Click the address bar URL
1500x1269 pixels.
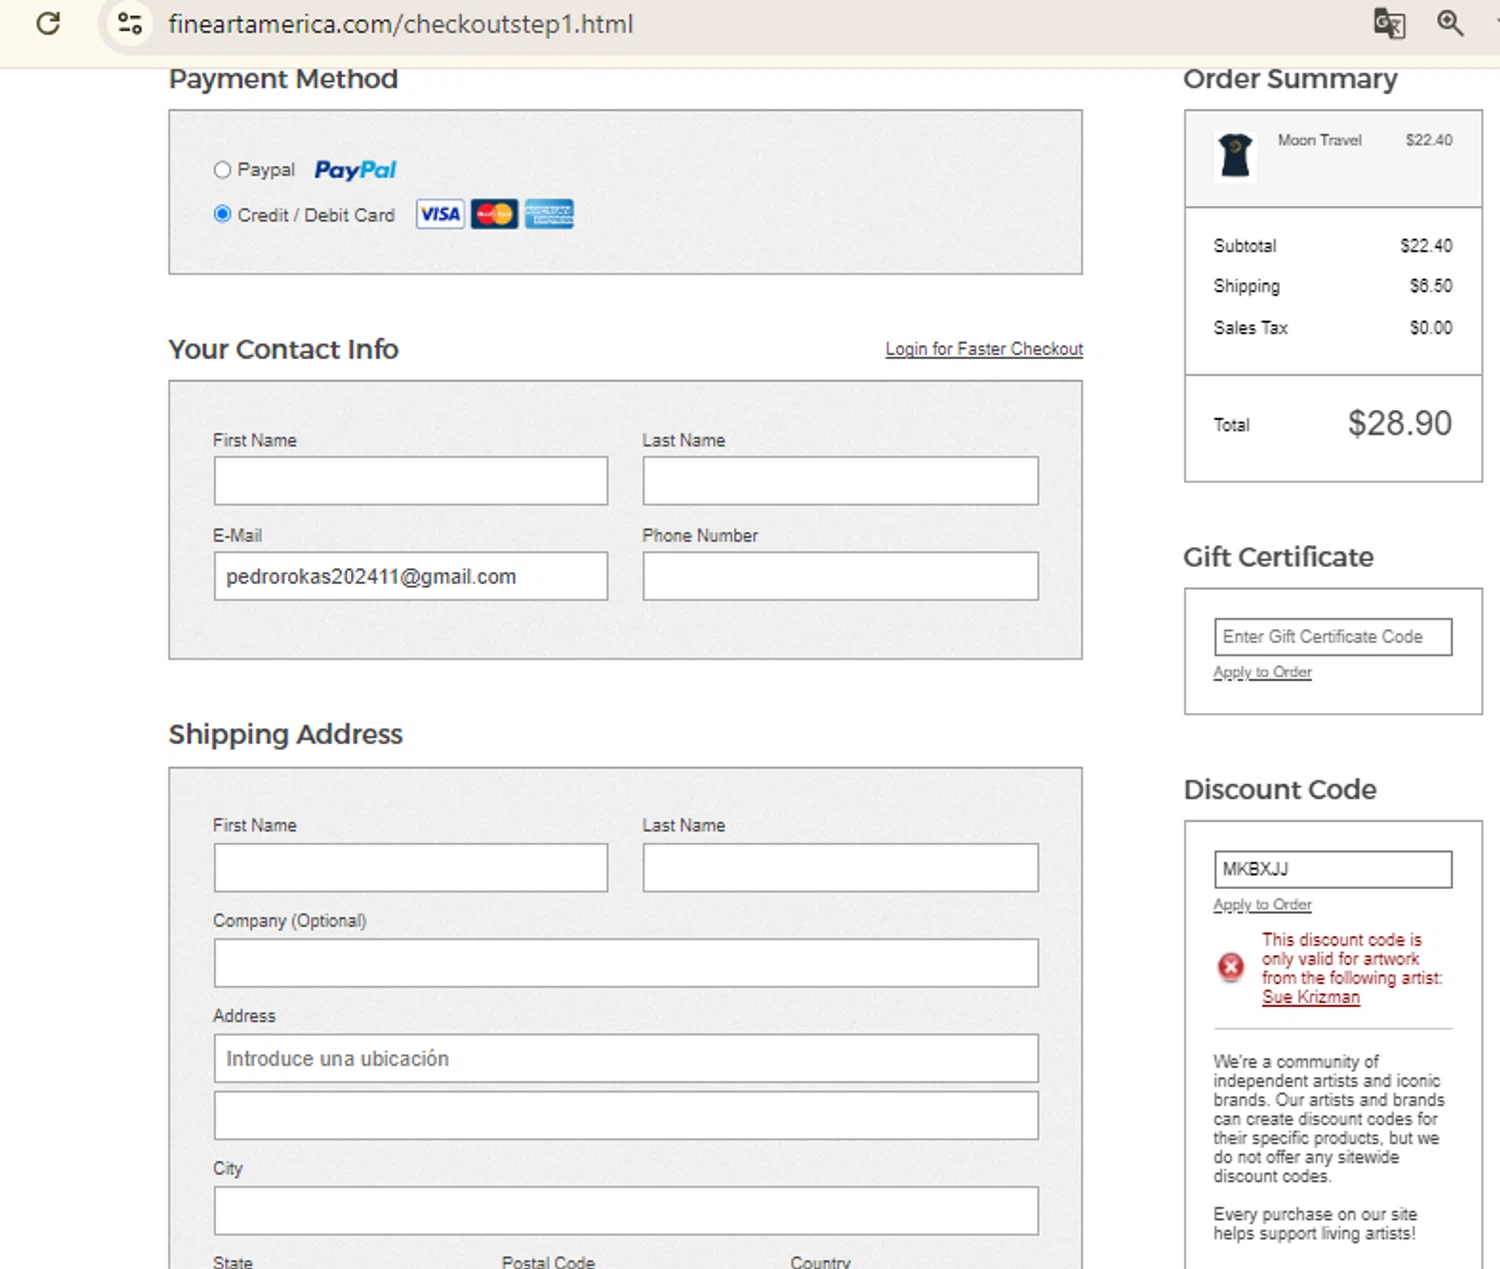click(400, 24)
